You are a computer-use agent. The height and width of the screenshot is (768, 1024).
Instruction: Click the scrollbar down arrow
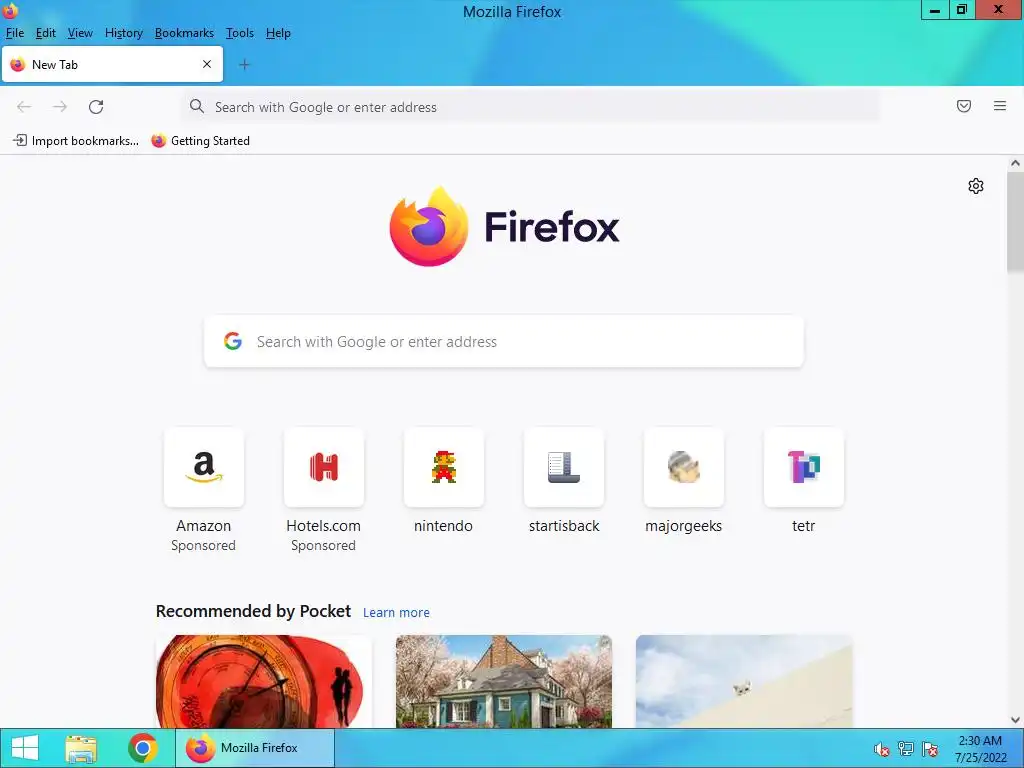coord(1015,720)
